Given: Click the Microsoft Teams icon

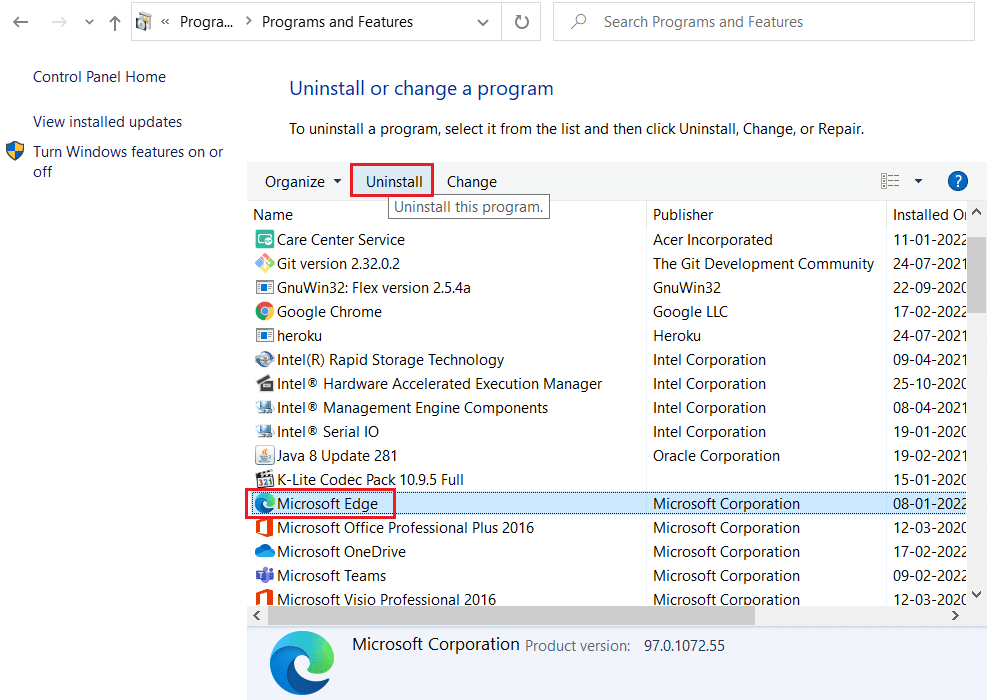Looking at the screenshot, I should [264, 575].
